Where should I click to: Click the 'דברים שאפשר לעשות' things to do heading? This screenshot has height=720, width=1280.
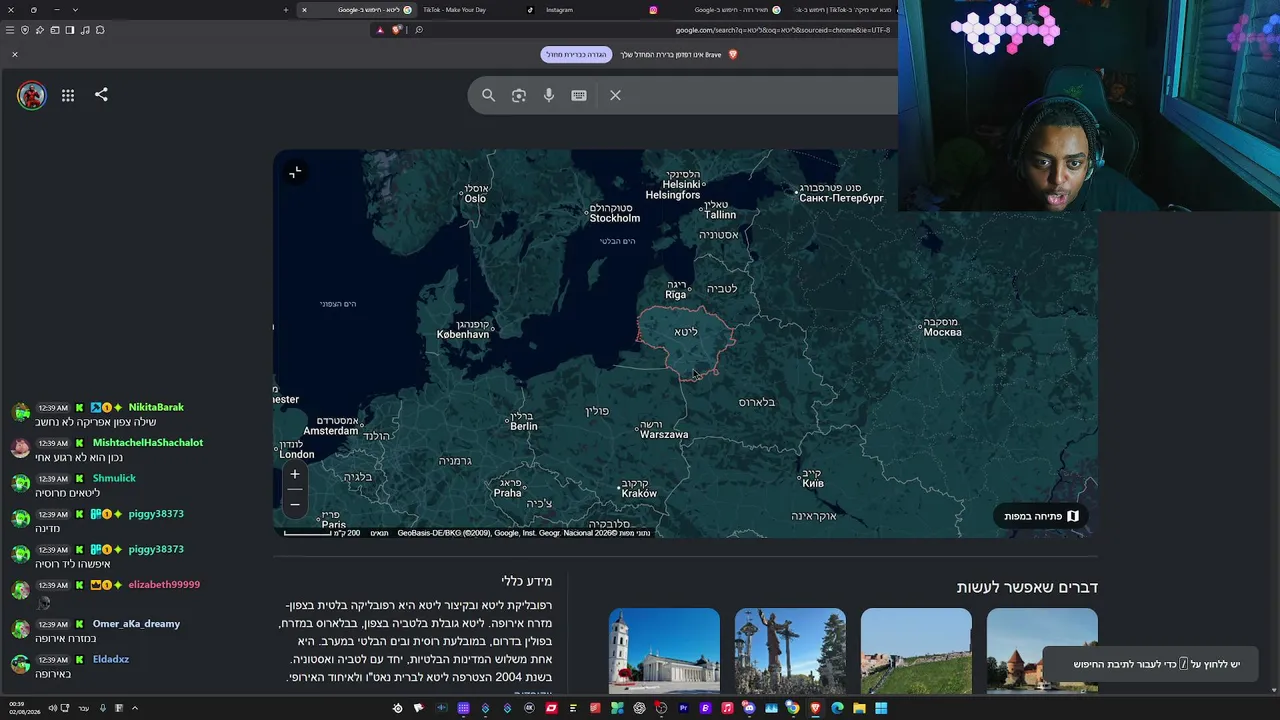pyautogui.click(x=1027, y=587)
